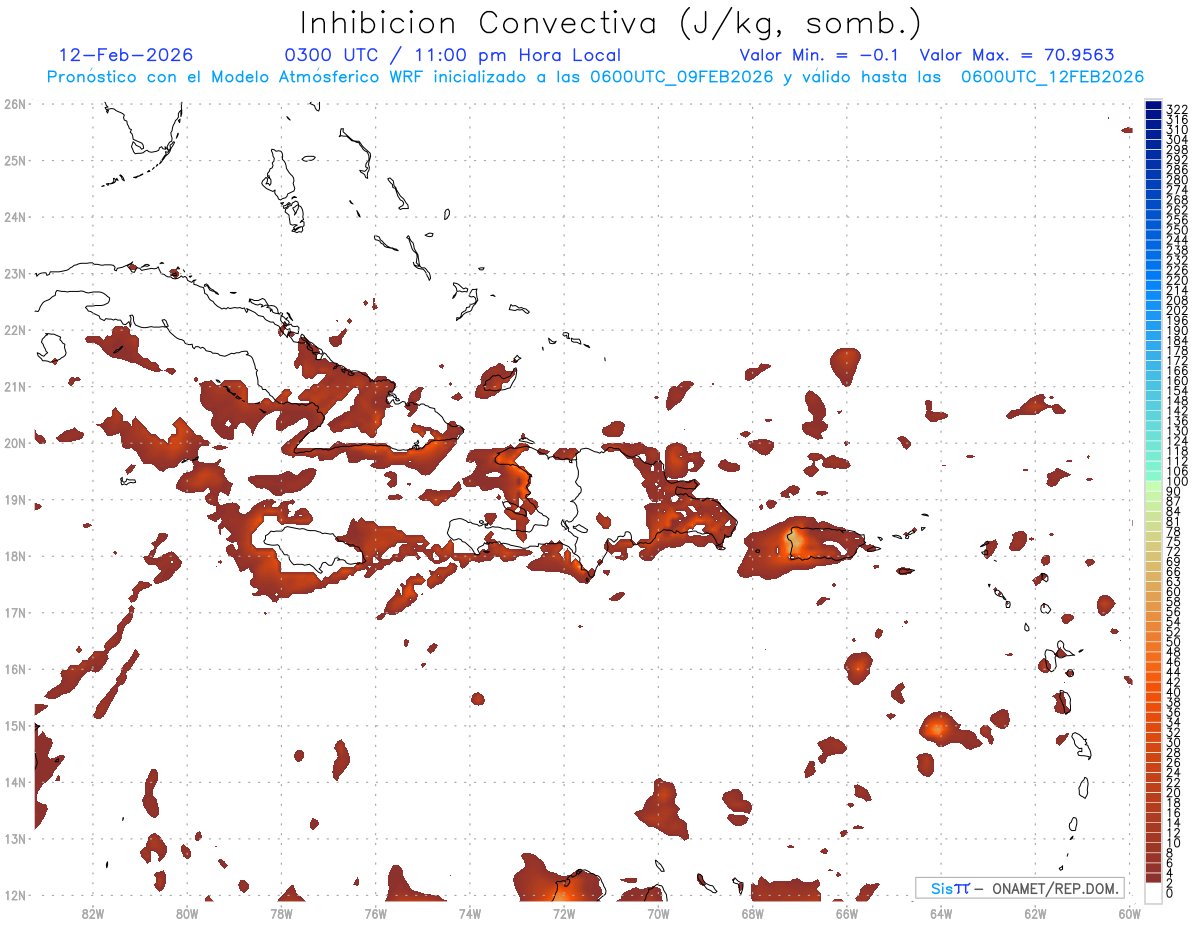Click the 74W longitude label
Screen dimensions: 1200x927
[469, 913]
